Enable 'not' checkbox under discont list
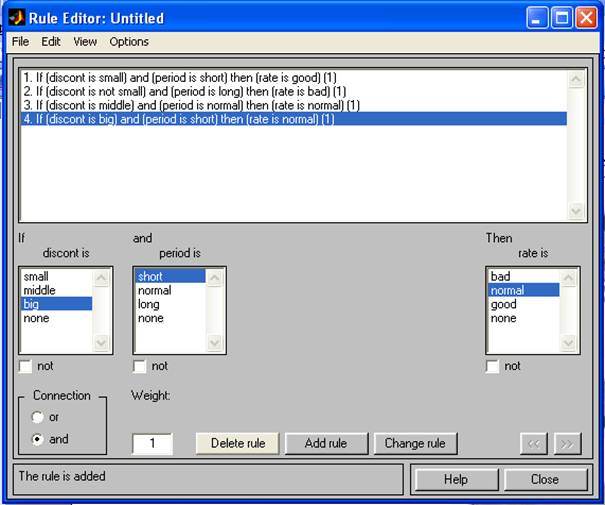 point(25,366)
